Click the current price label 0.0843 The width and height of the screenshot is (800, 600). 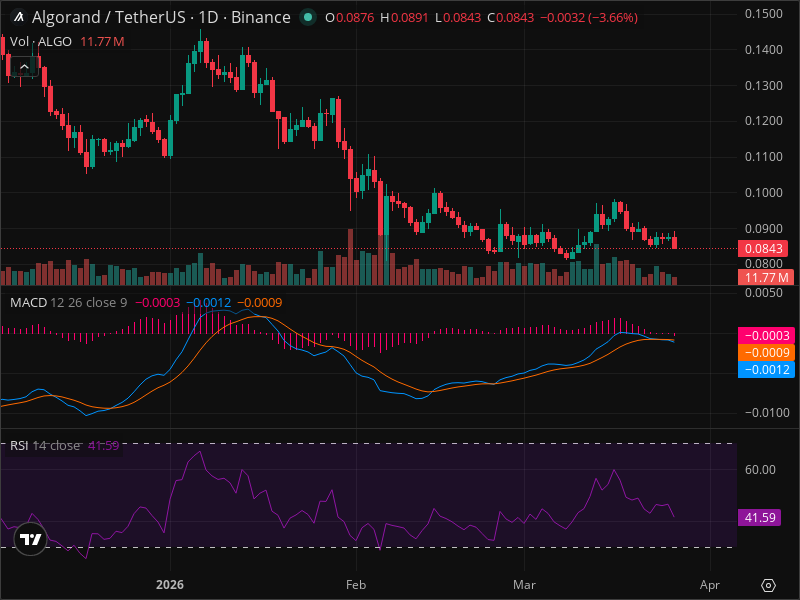point(763,248)
